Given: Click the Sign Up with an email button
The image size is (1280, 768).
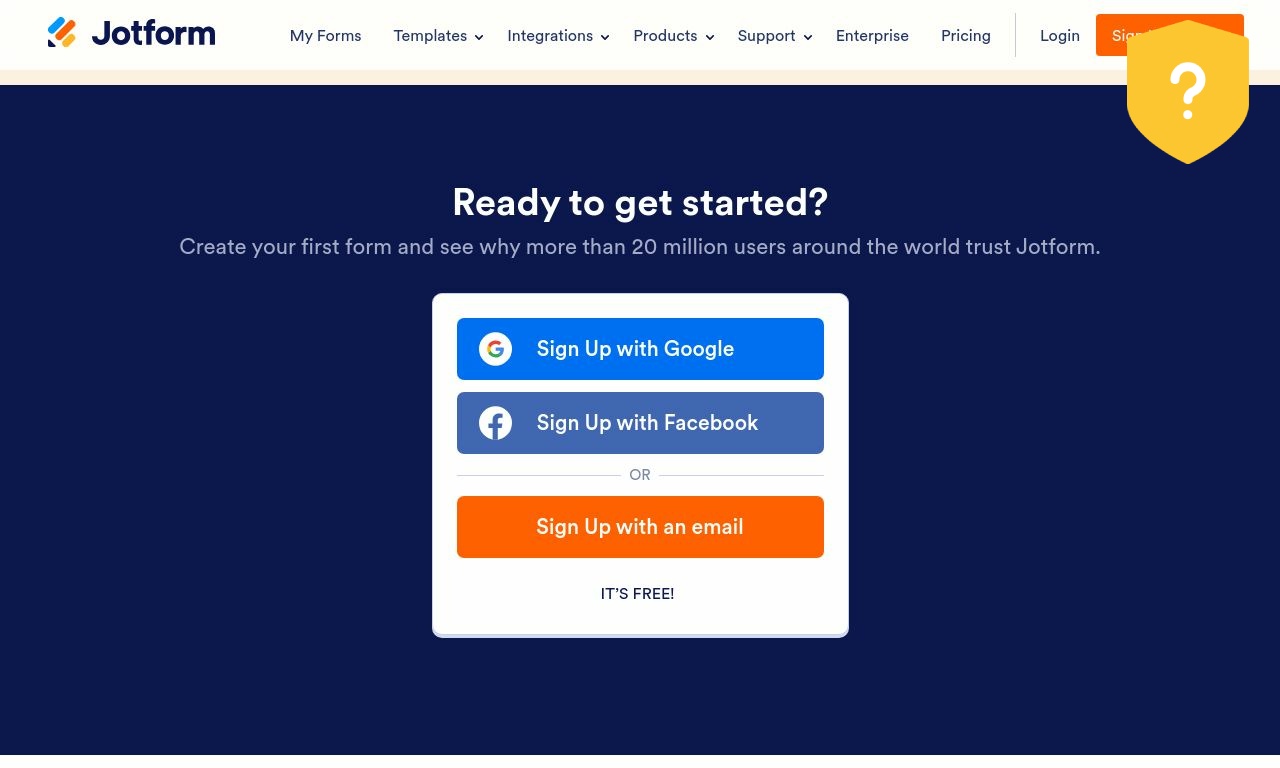Looking at the screenshot, I should coord(640,527).
